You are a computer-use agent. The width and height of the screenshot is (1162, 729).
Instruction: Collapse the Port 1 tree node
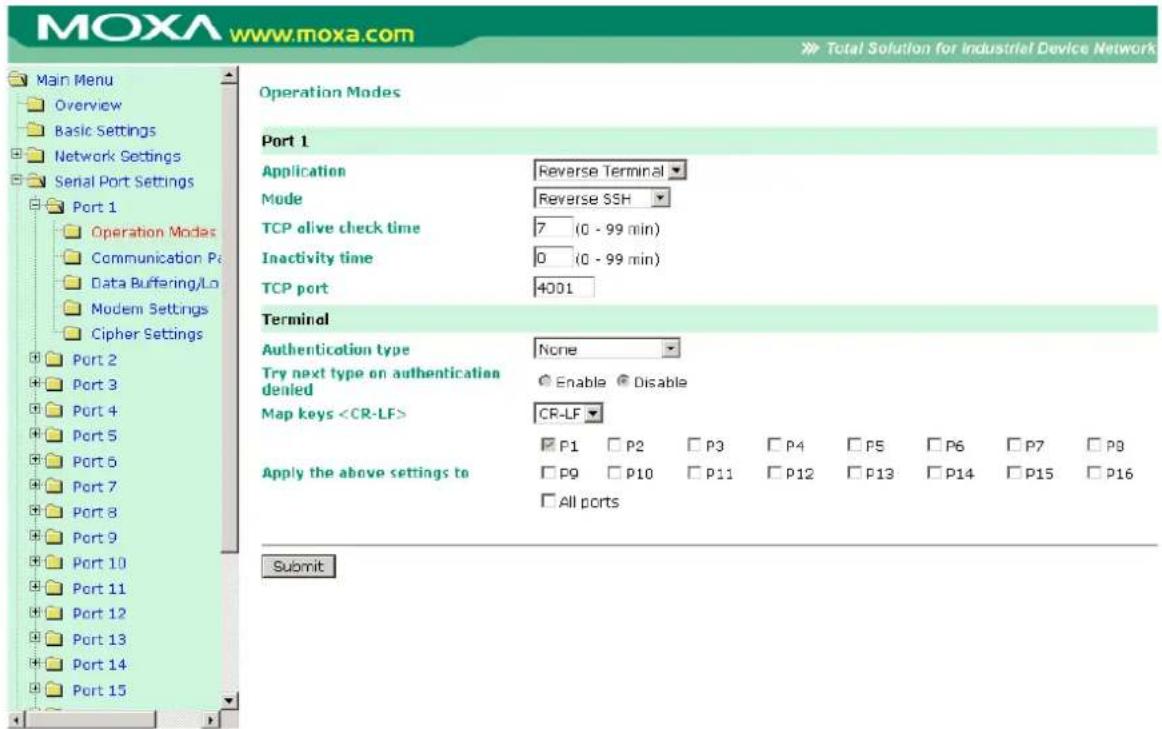(x=34, y=205)
